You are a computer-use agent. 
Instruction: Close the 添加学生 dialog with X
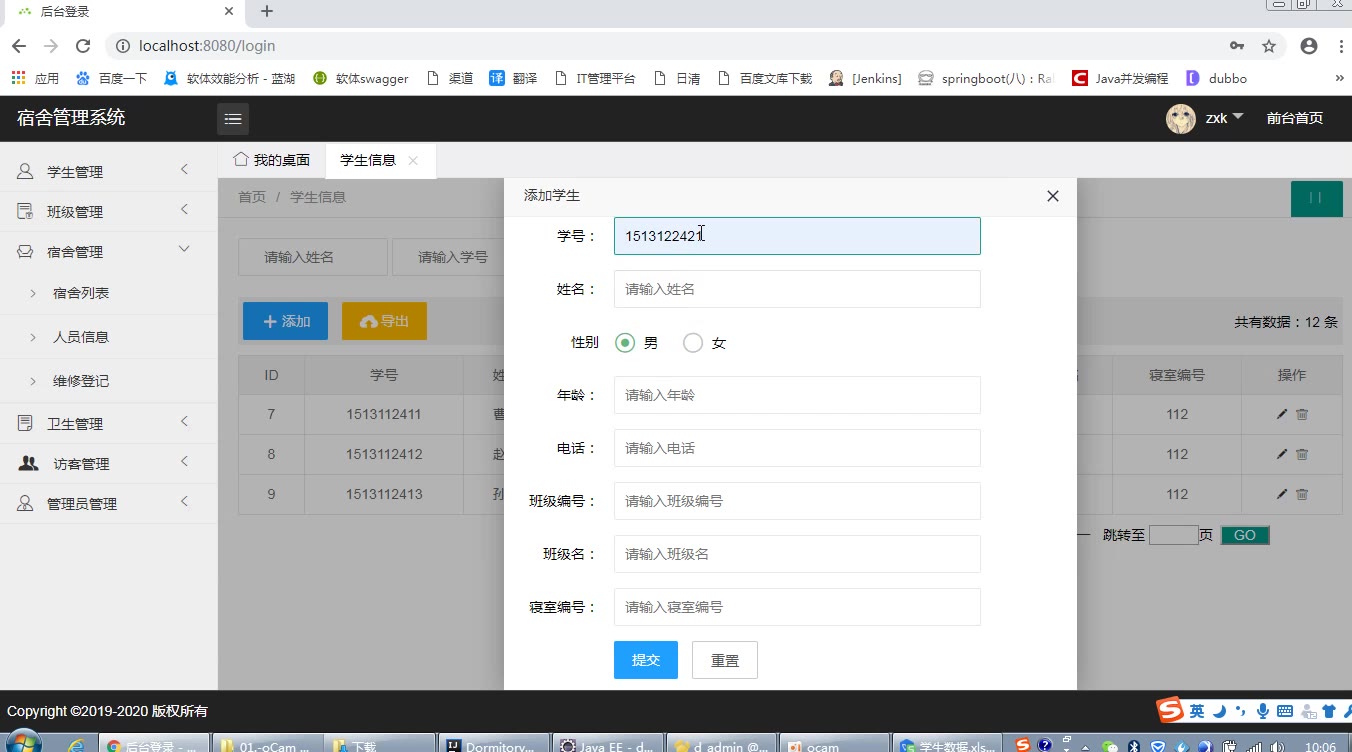click(1052, 196)
